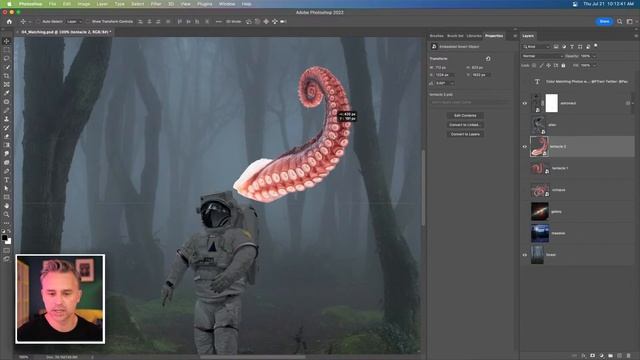Select the Clone Stamp tool
Viewport: 640px width, 360px height.
(x=7, y=119)
